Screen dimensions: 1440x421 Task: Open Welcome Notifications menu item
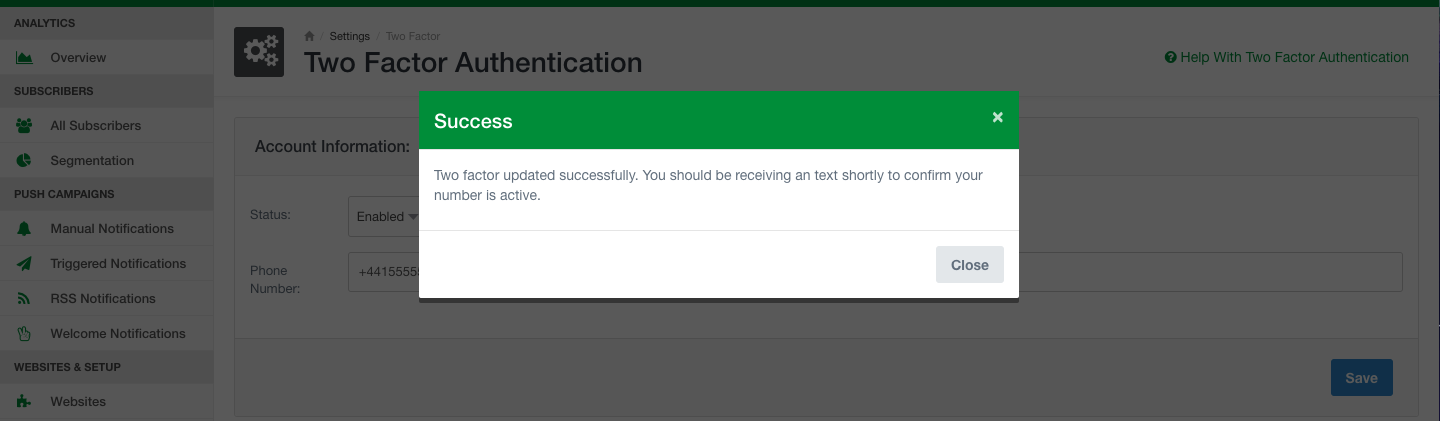coord(118,334)
